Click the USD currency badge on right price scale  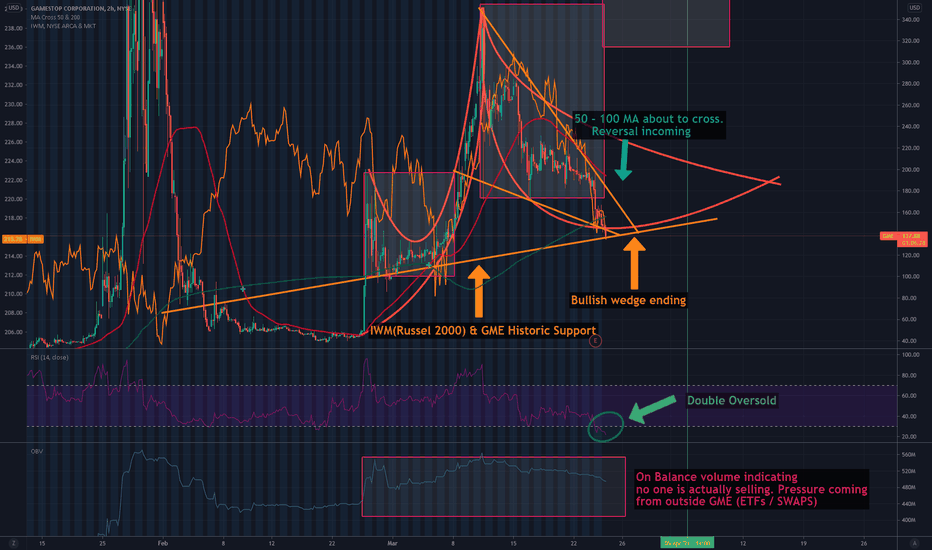(914, 8)
